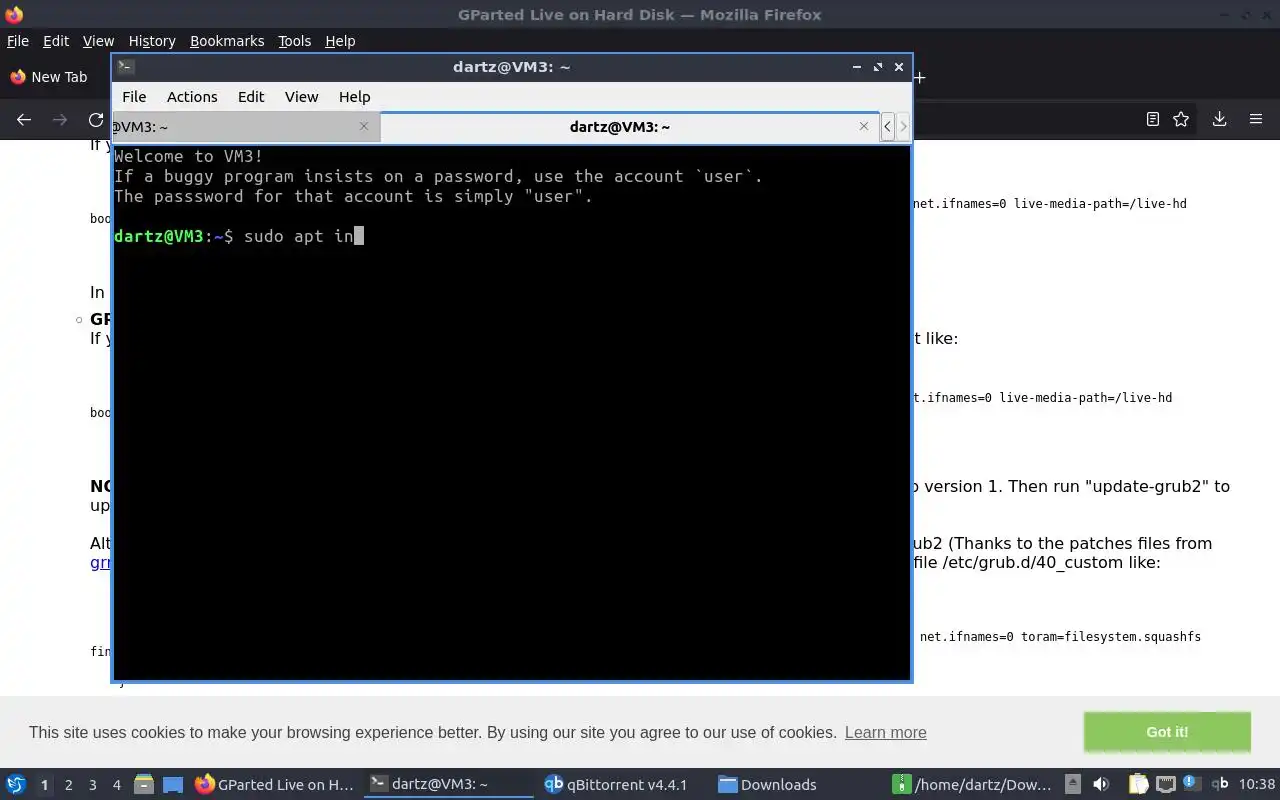
Task: Click the qBittorrent system tray icon
Action: pyautogui.click(x=1219, y=784)
